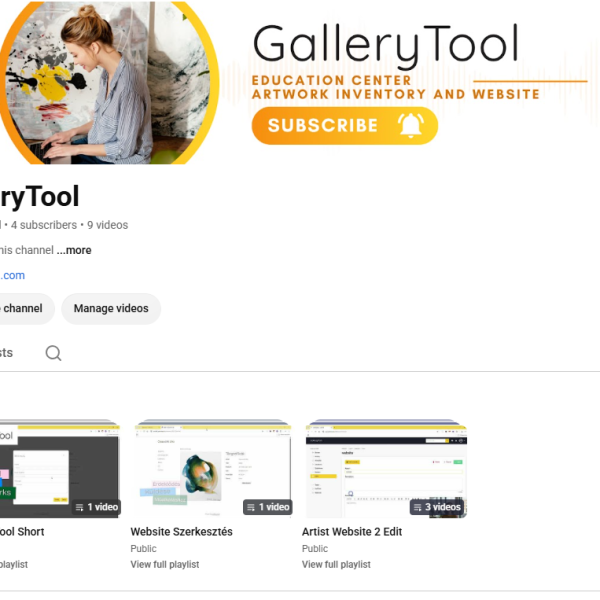
Task: View full playlist for Artist Website 2 Edit
Action: tap(336, 564)
